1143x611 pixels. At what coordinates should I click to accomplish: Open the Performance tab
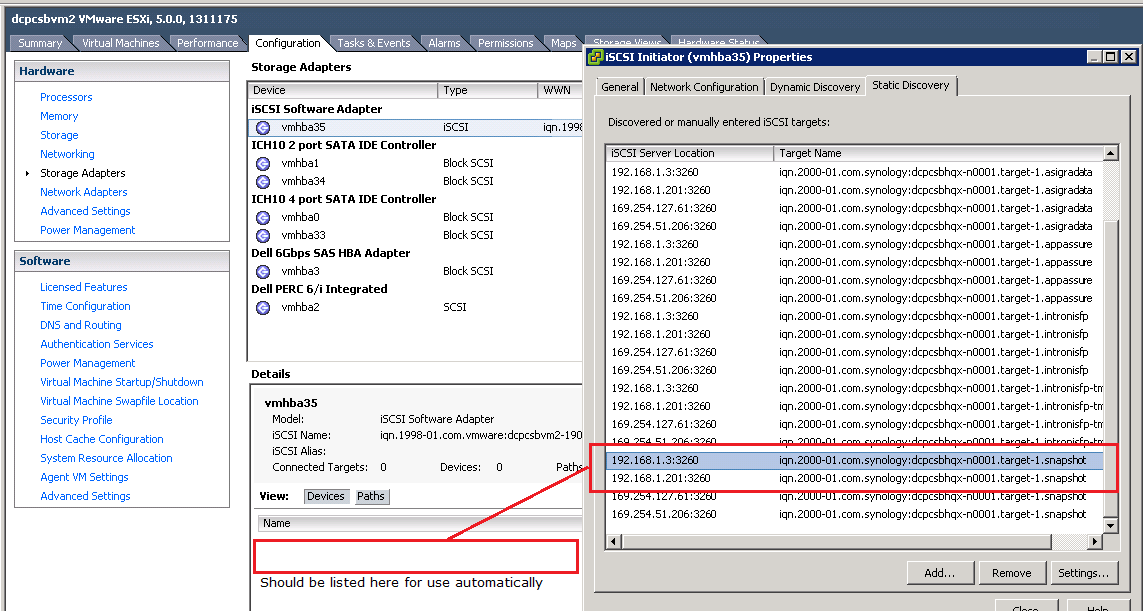(208, 43)
